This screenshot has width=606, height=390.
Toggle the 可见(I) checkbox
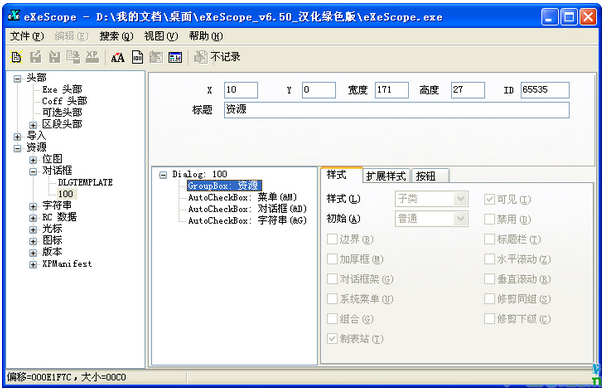coord(489,199)
